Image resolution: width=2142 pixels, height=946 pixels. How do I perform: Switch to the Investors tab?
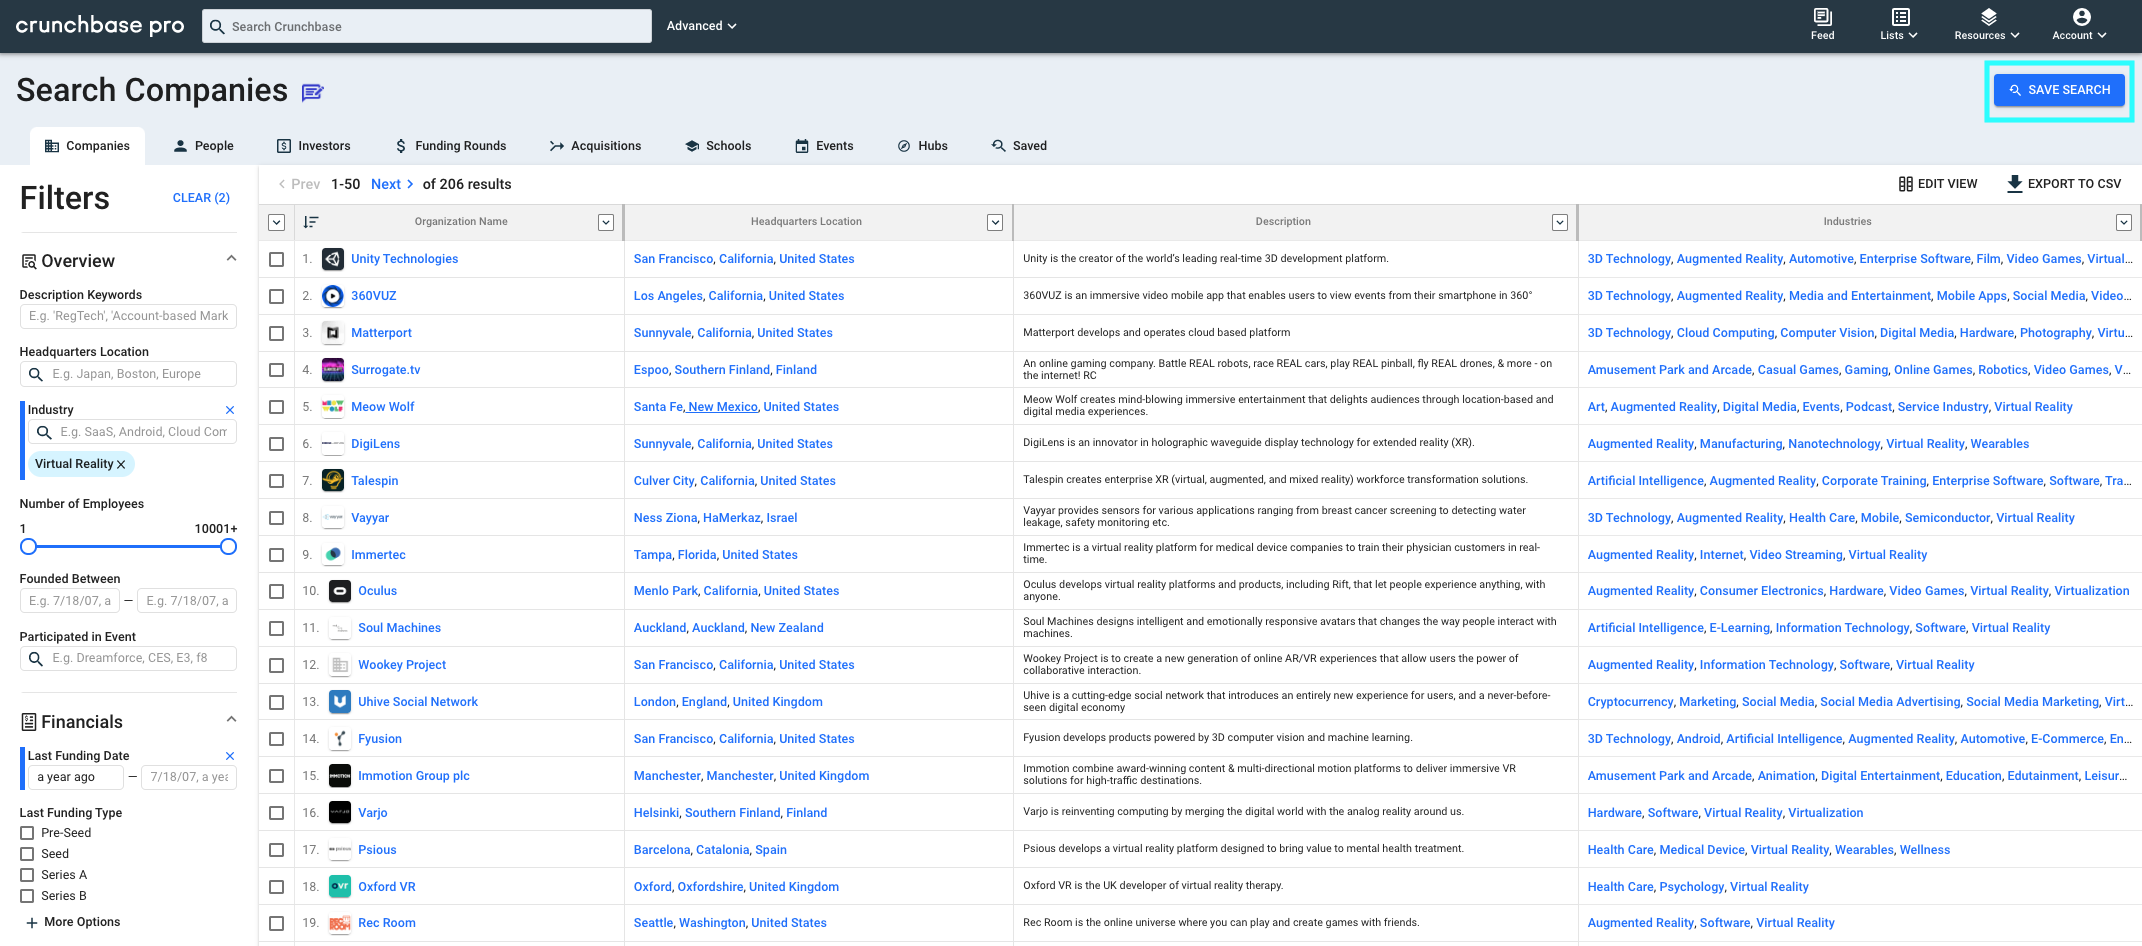[314, 146]
